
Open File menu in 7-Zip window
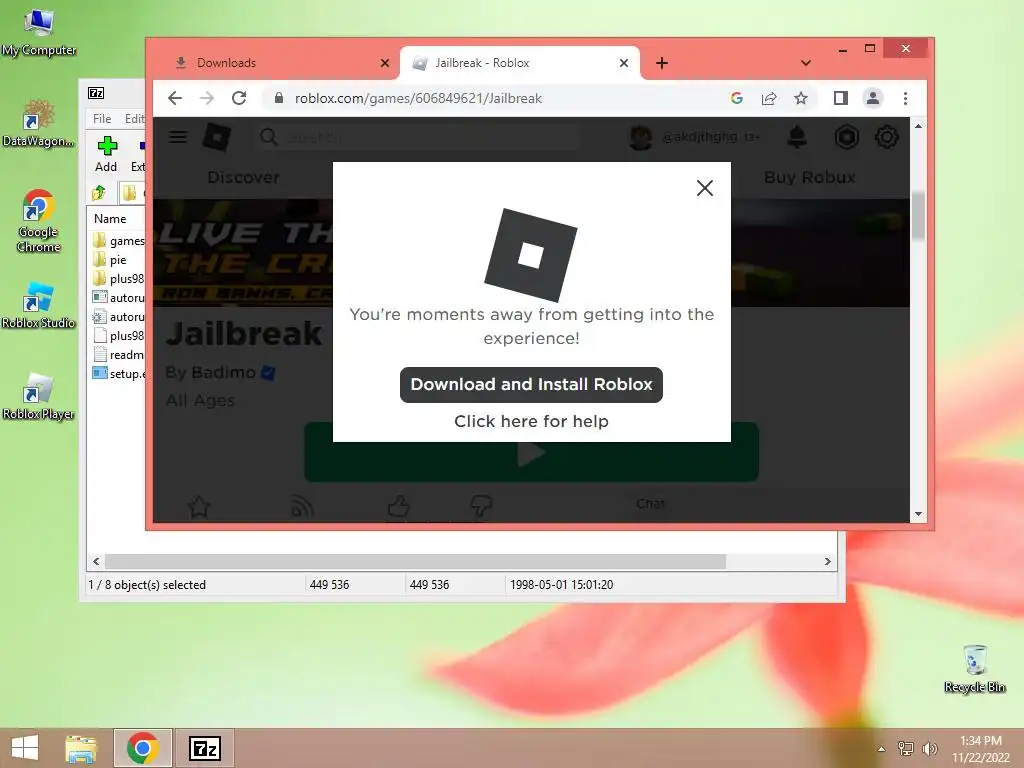pos(102,119)
